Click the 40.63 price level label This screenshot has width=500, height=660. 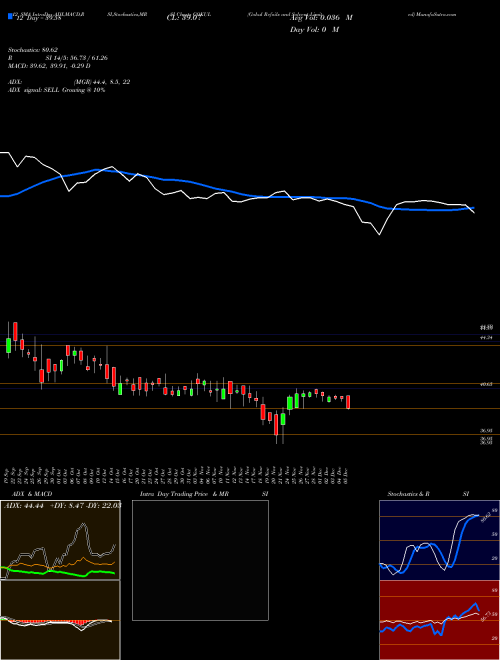coord(486,384)
